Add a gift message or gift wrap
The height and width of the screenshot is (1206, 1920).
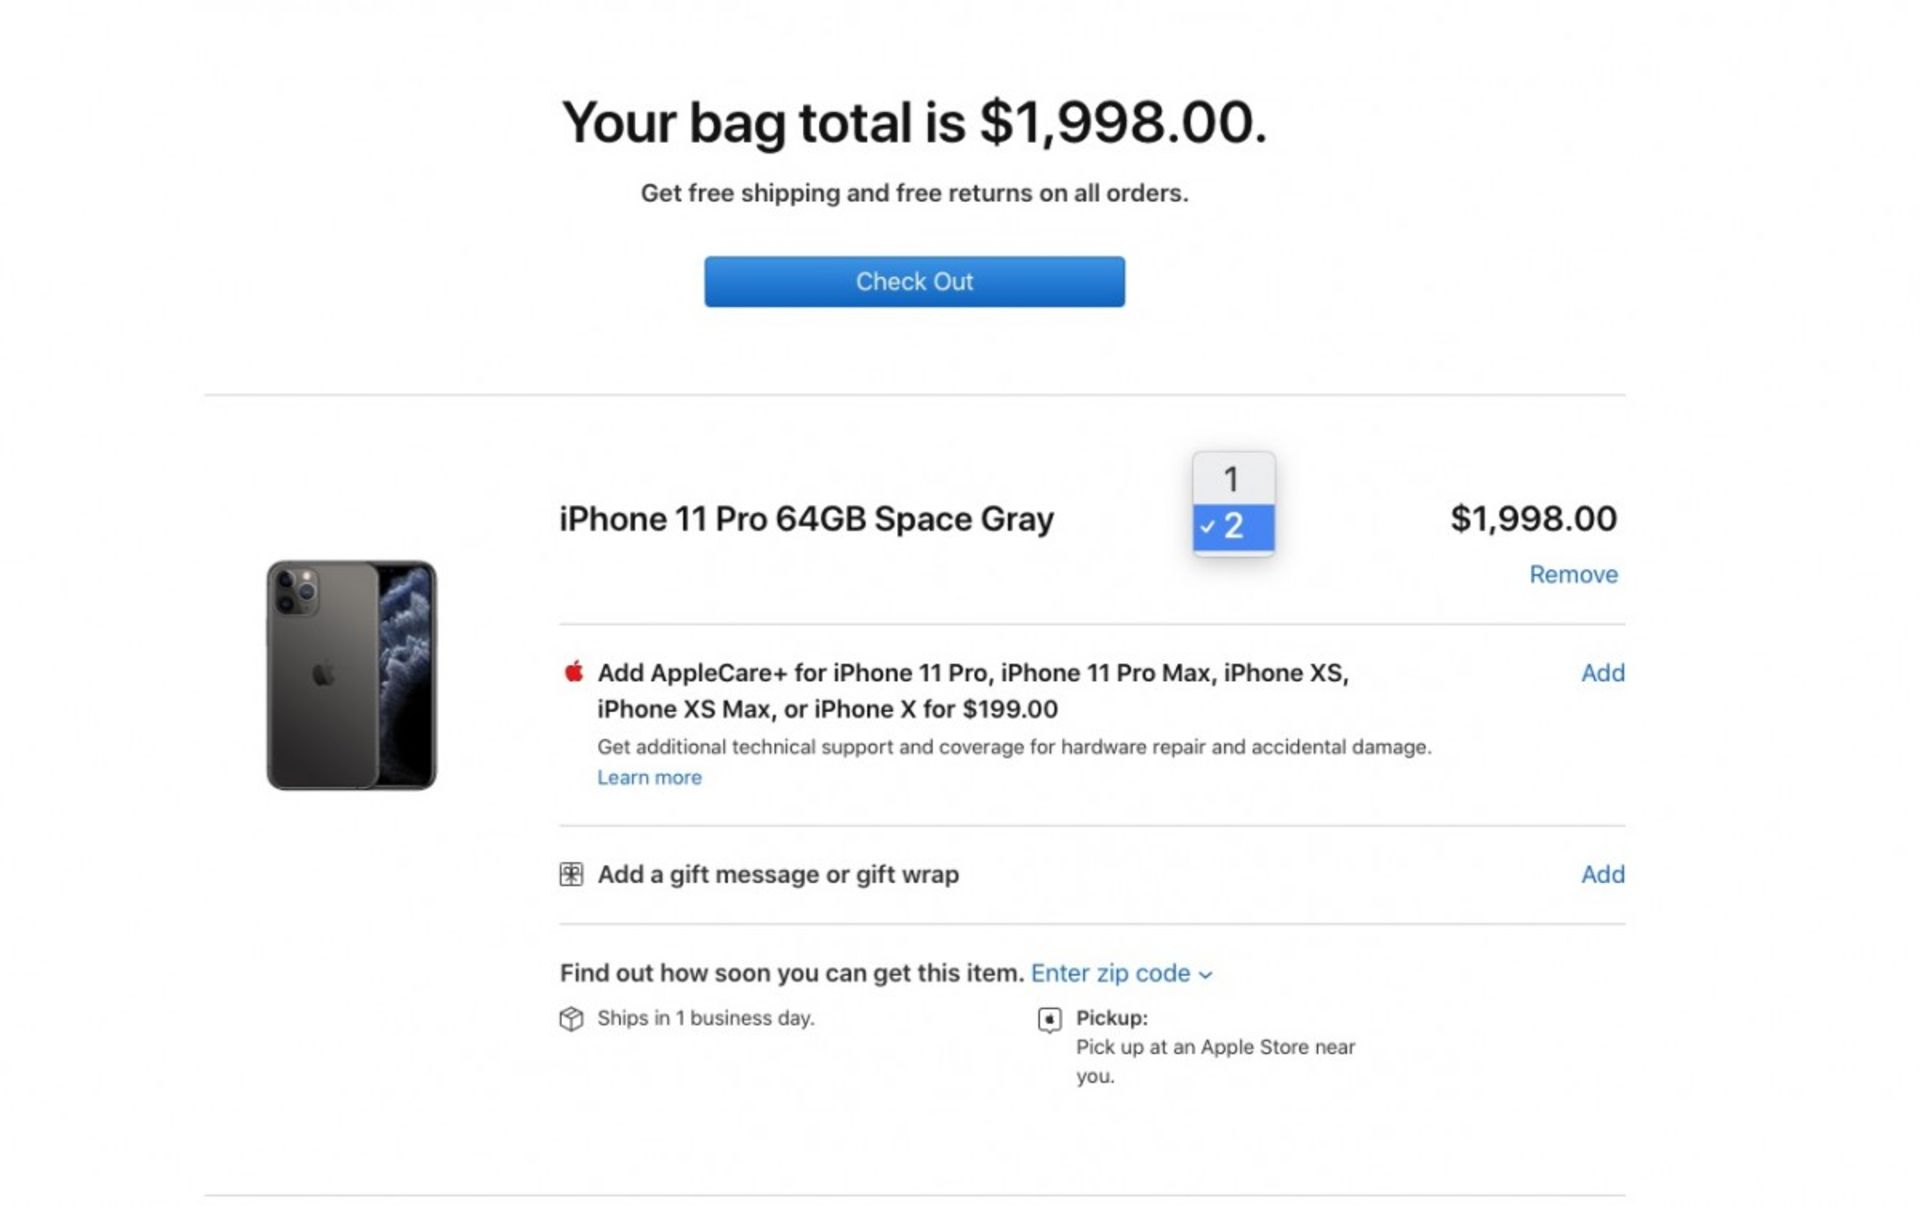pyautogui.click(x=1601, y=875)
